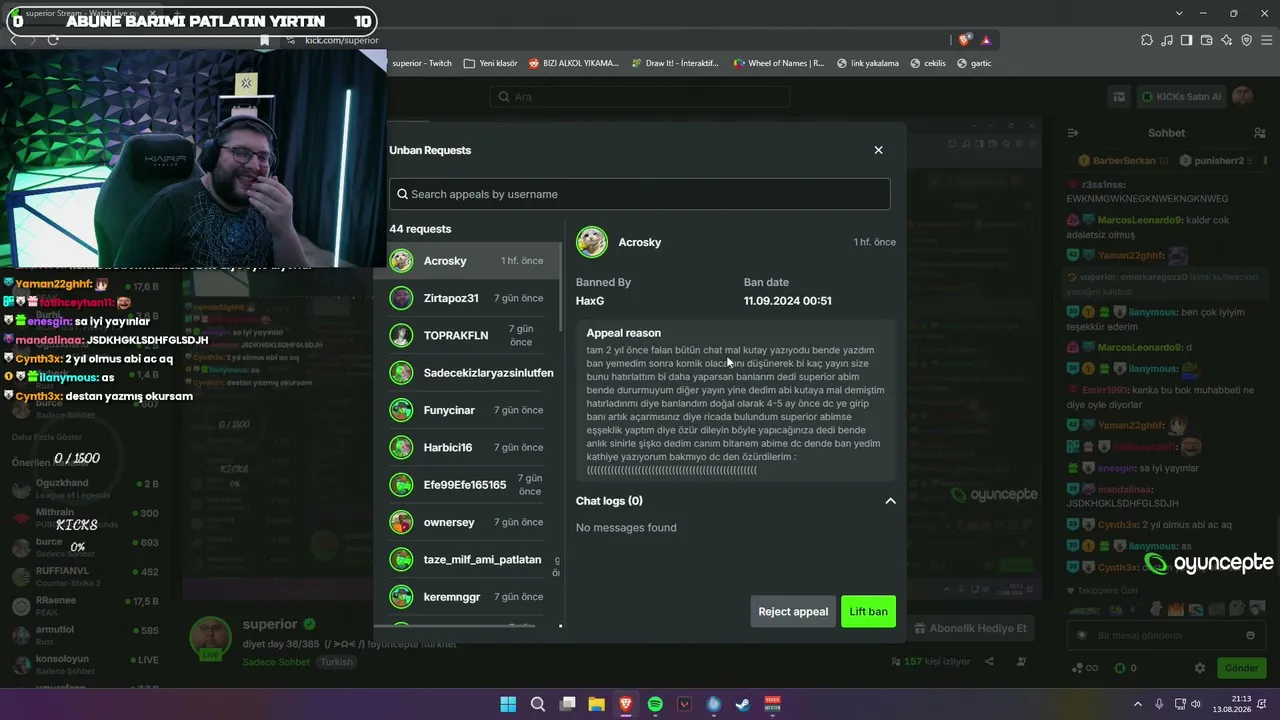Collapse the Chat logs section
Viewport: 1280px width, 720px height.
[x=890, y=501]
